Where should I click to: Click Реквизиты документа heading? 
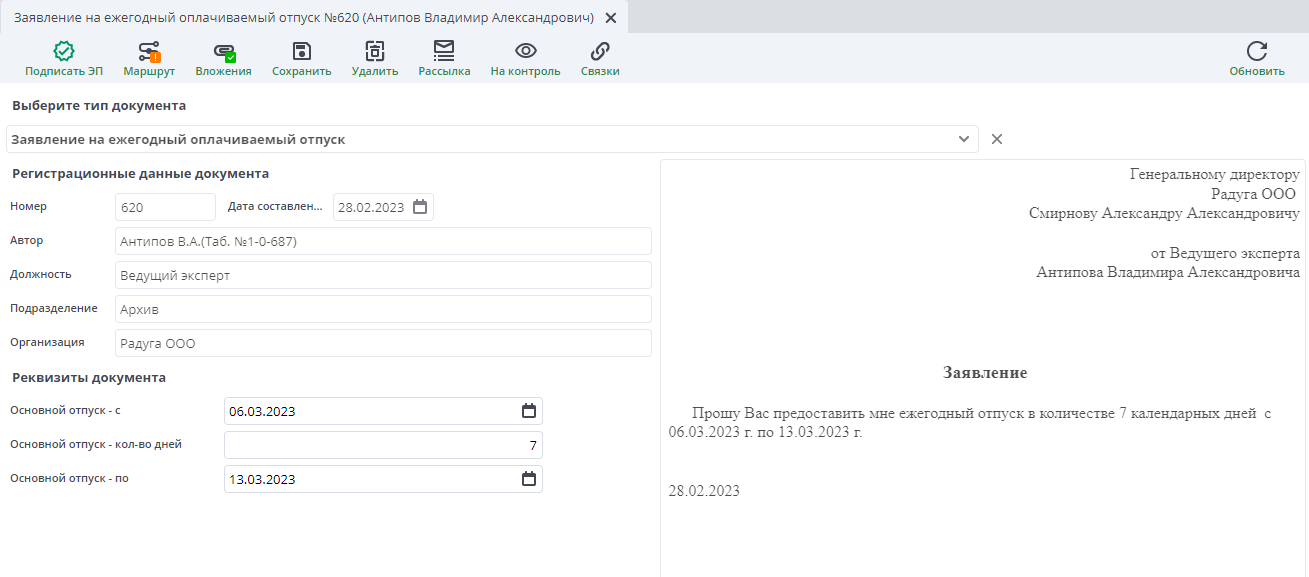tap(89, 377)
